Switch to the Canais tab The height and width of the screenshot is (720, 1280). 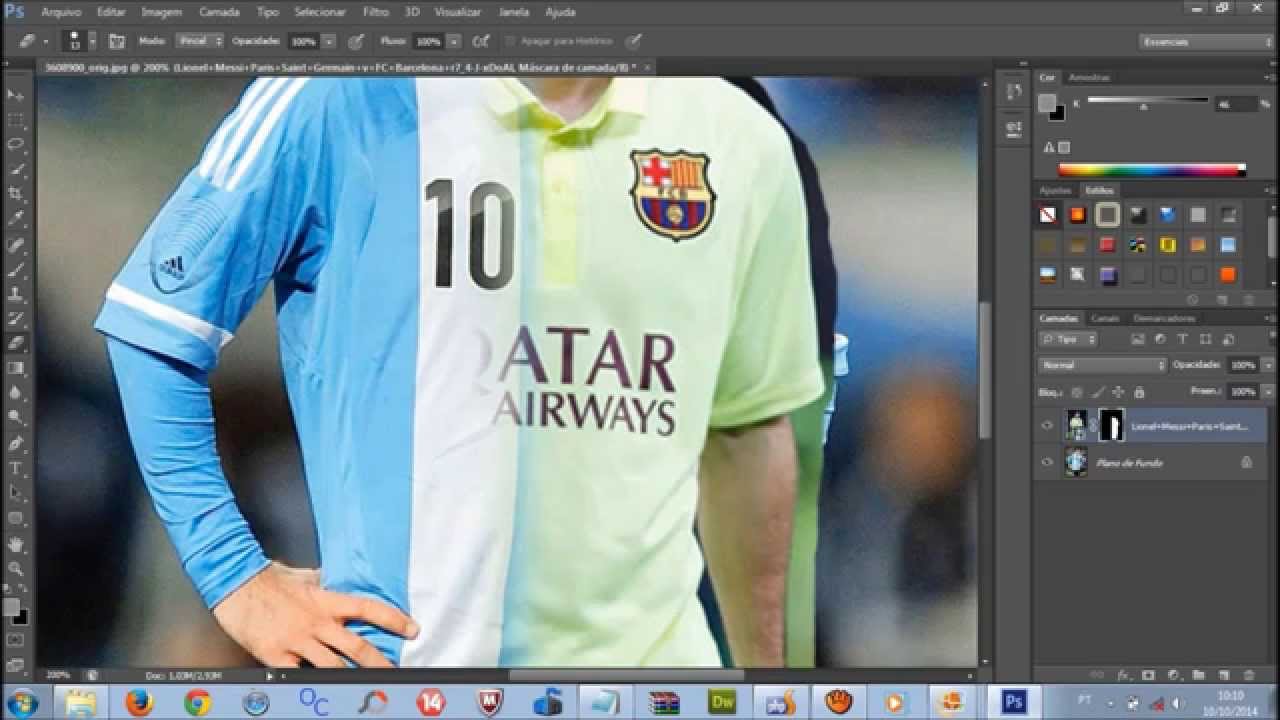1105,318
